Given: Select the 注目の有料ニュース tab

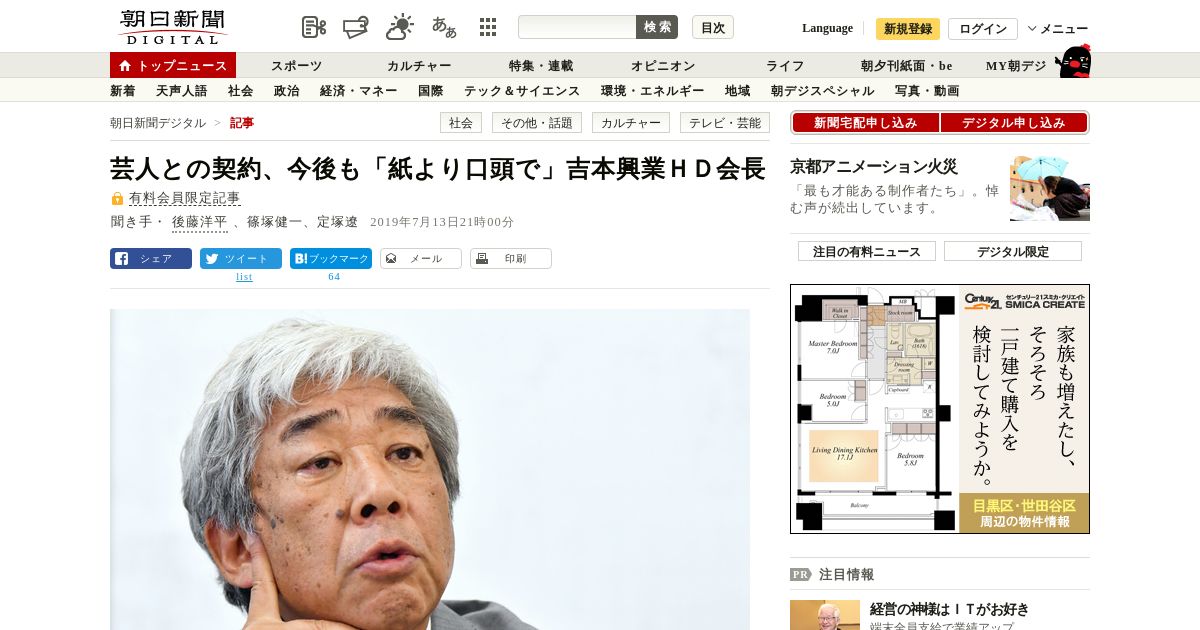Looking at the screenshot, I should tap(867, 251).
